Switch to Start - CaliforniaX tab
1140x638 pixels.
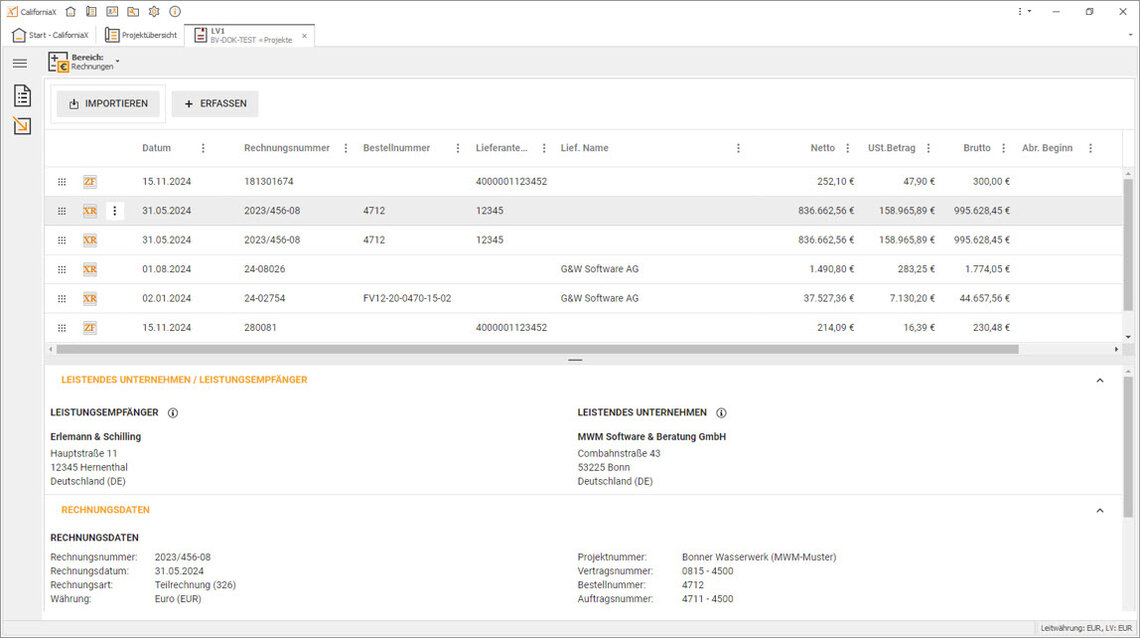pyautogui.click(x=50, y=35)
